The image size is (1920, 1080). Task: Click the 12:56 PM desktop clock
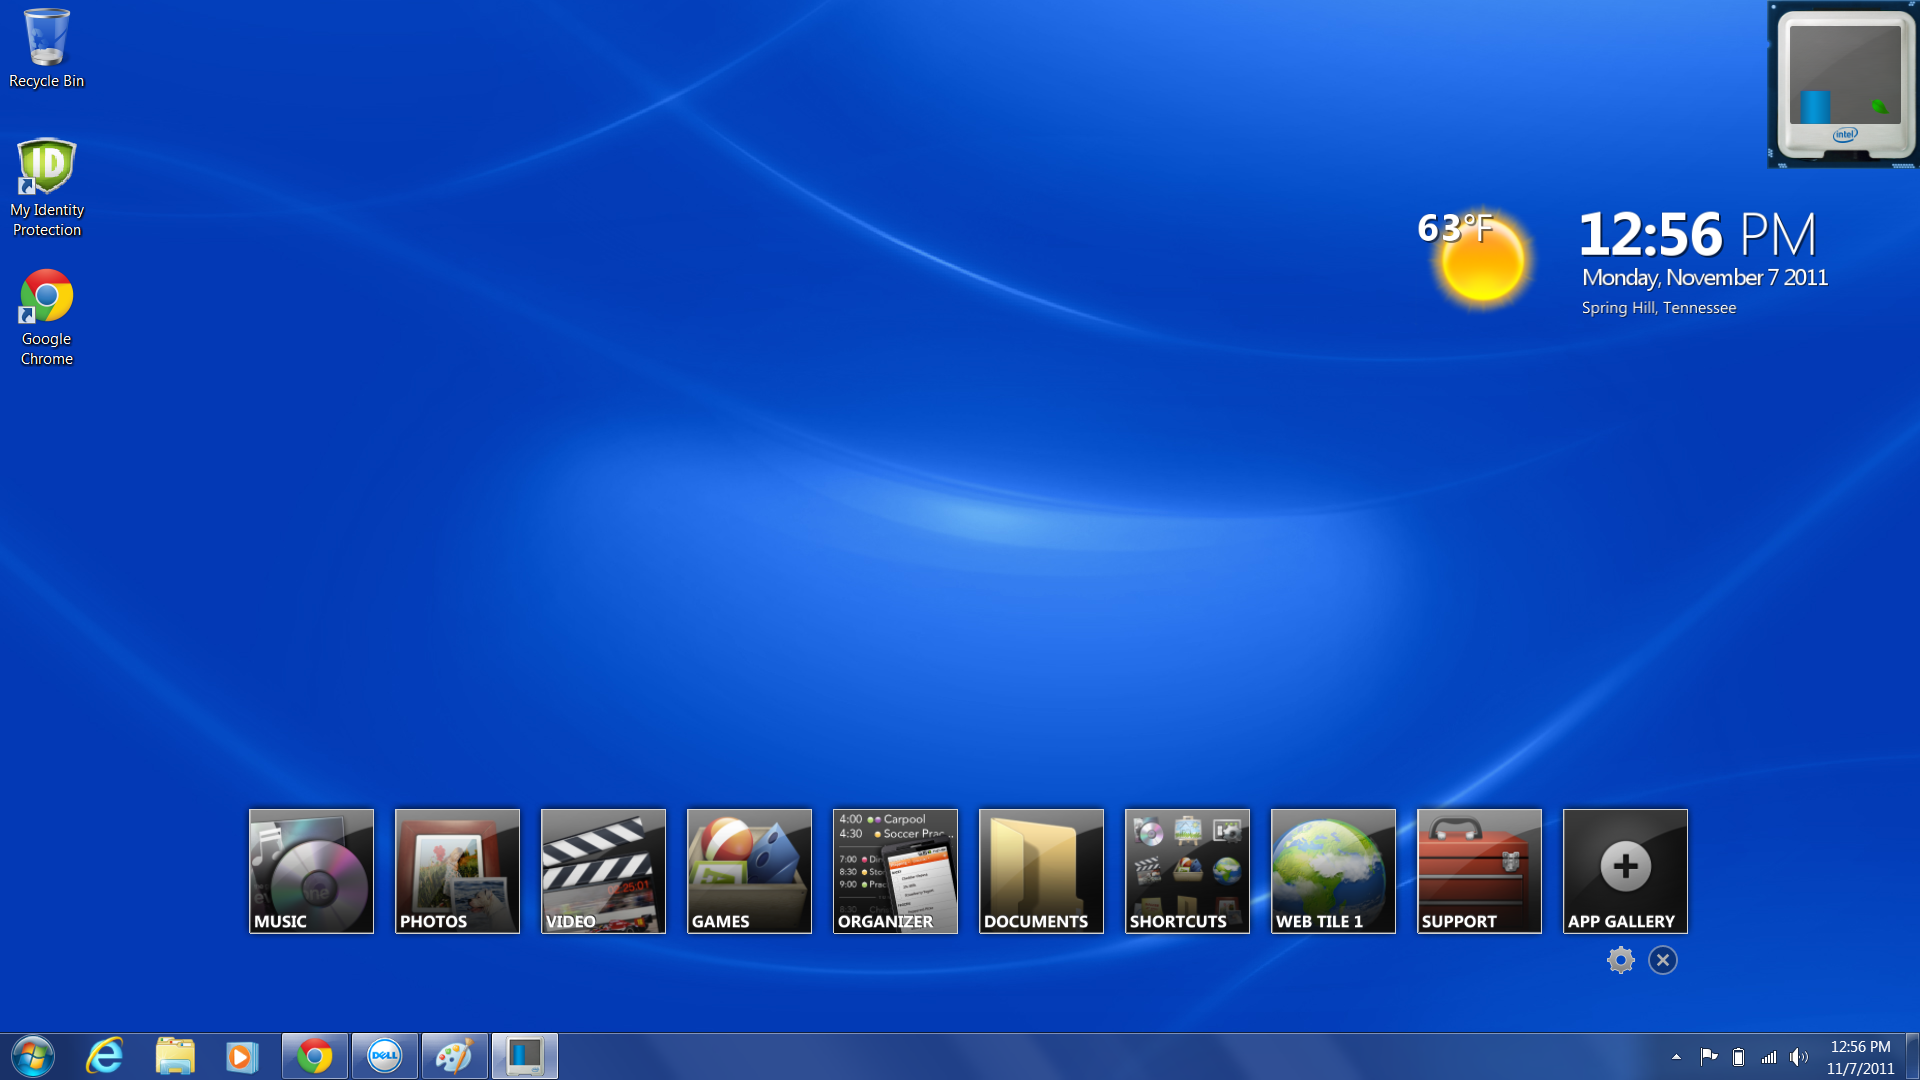click(1697, 234)
